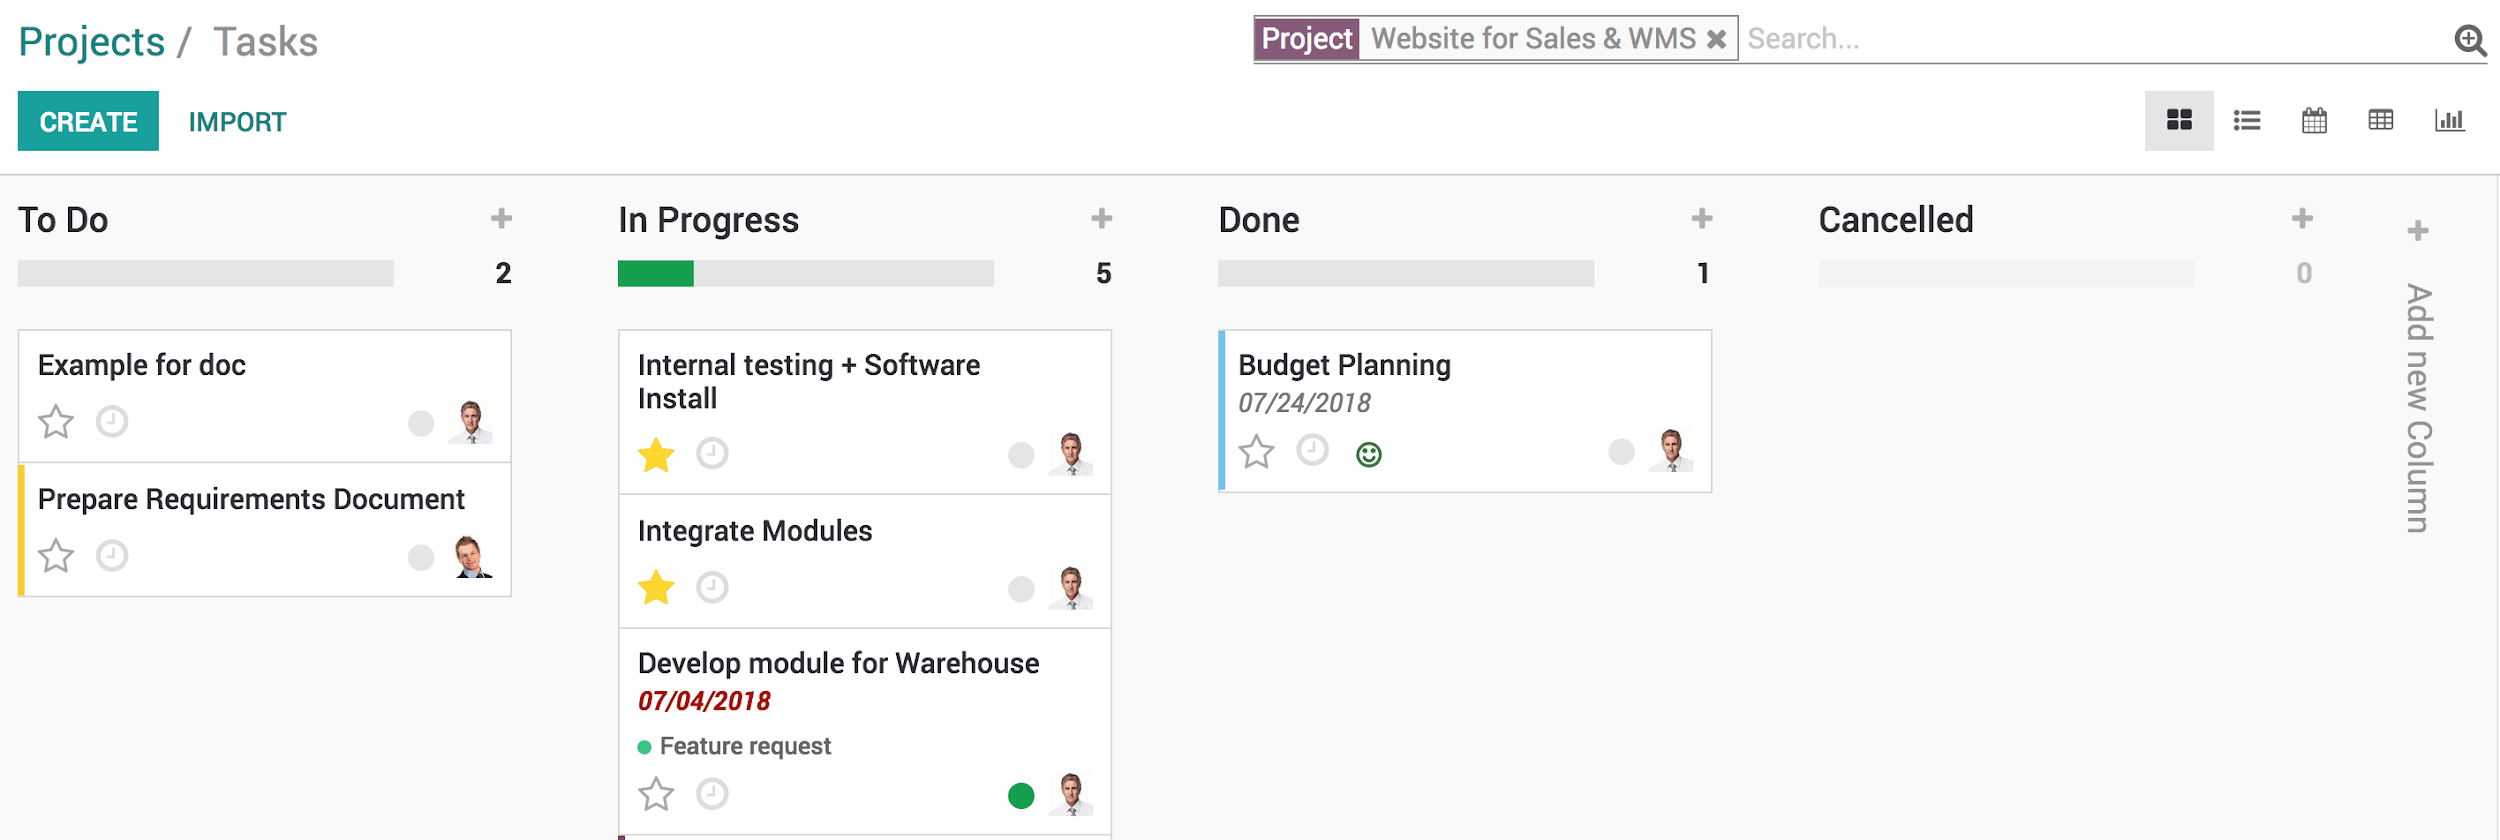Screen dimensions: 2500x840
Task: Click green status dot on Develop module task
Action: click(x=1021, y=796)
